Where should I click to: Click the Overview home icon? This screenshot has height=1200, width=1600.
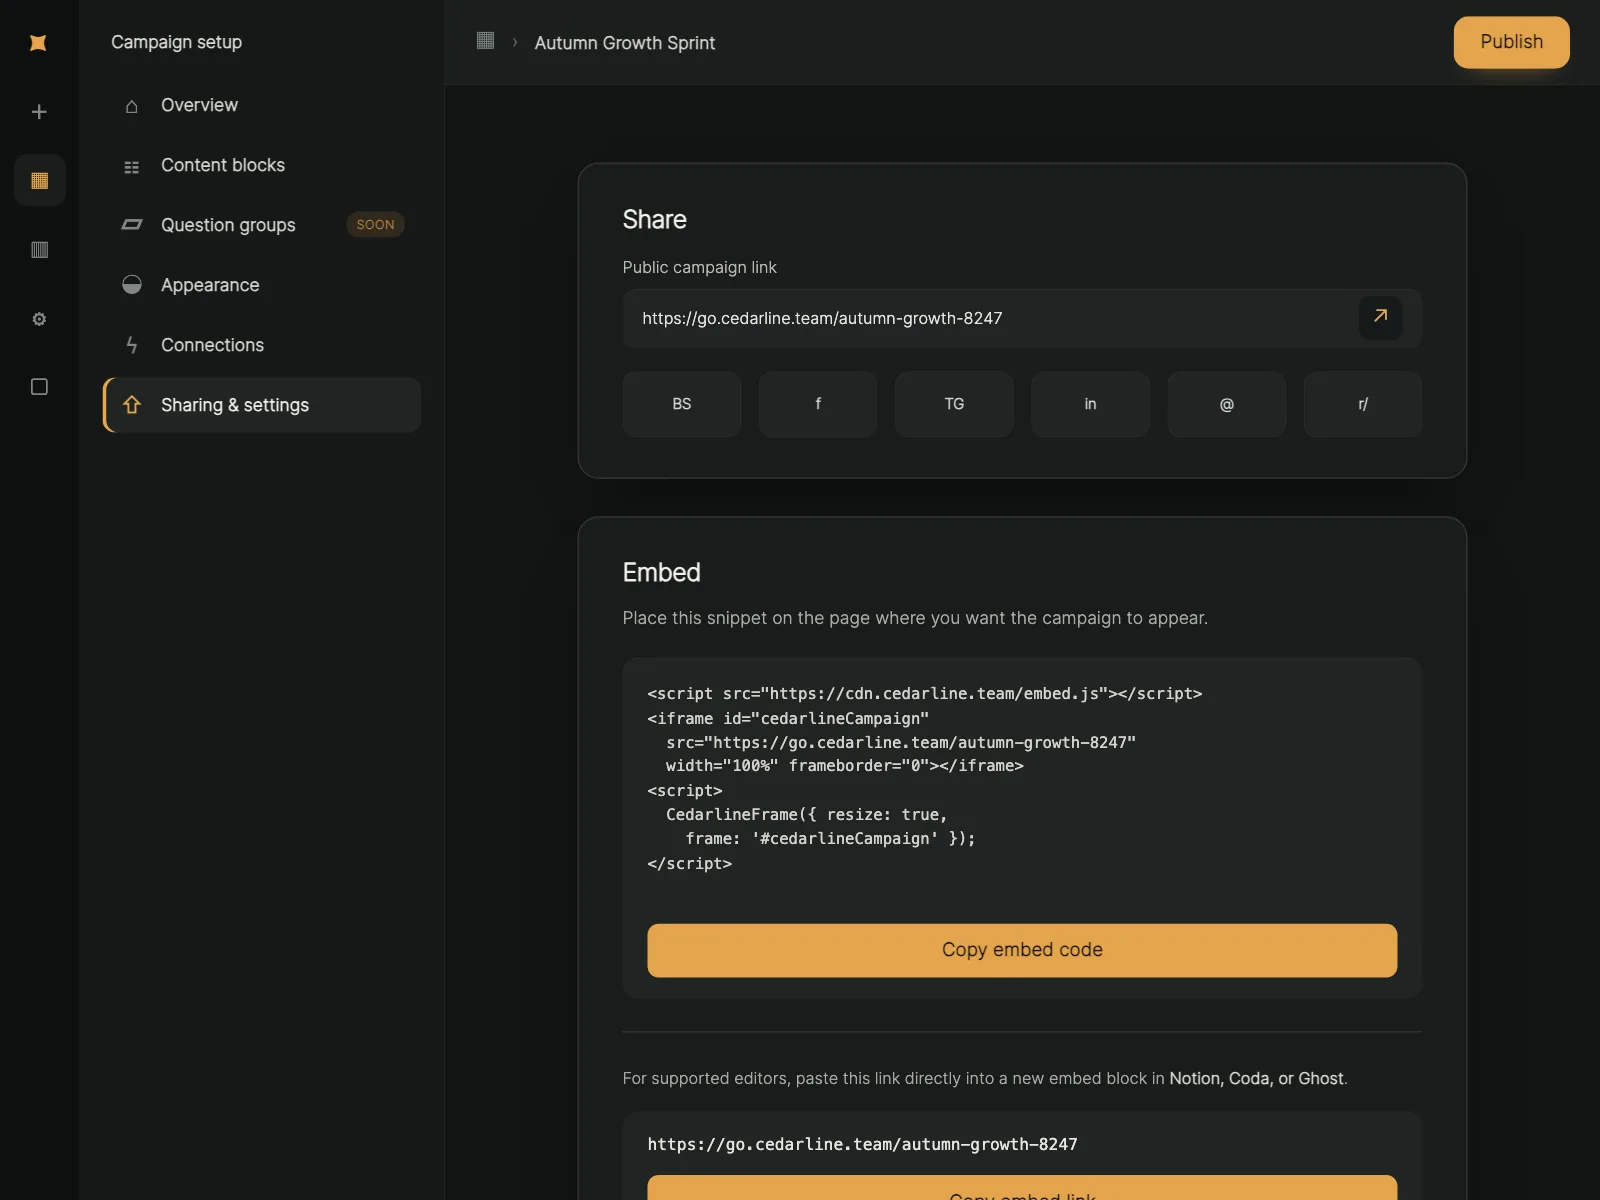click(x=131, y=106)
